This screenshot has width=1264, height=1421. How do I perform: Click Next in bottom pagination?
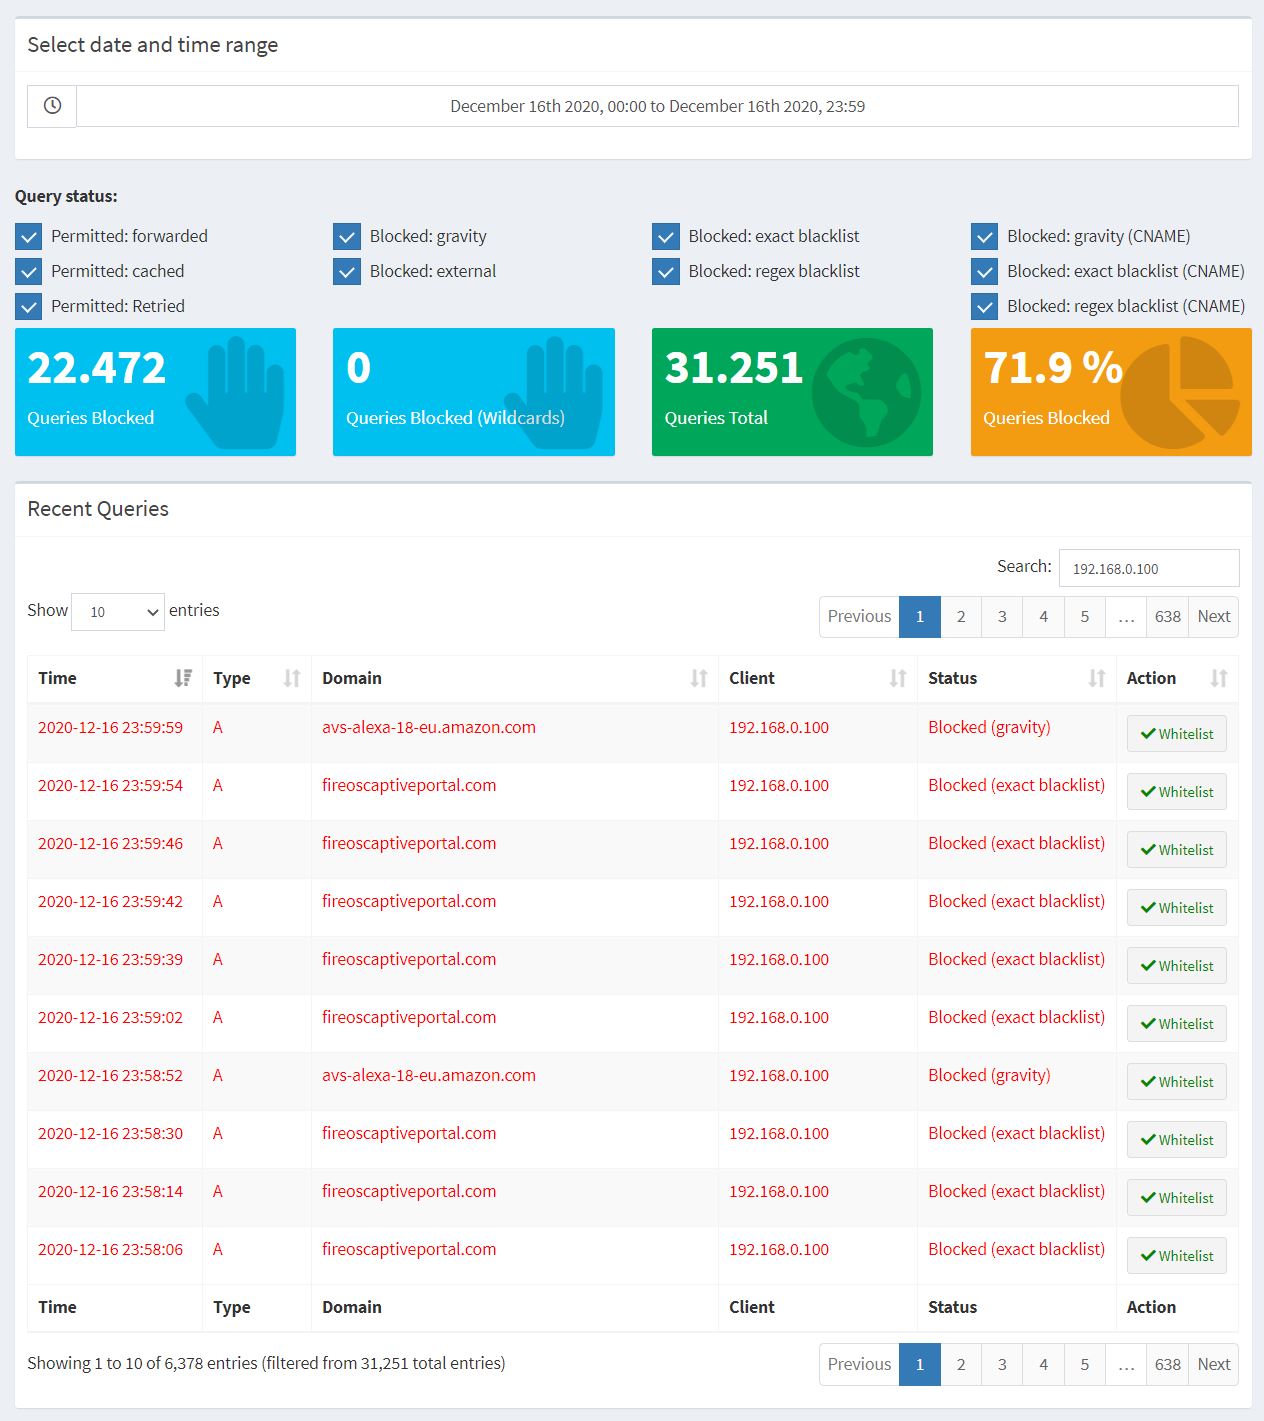1213,1365
